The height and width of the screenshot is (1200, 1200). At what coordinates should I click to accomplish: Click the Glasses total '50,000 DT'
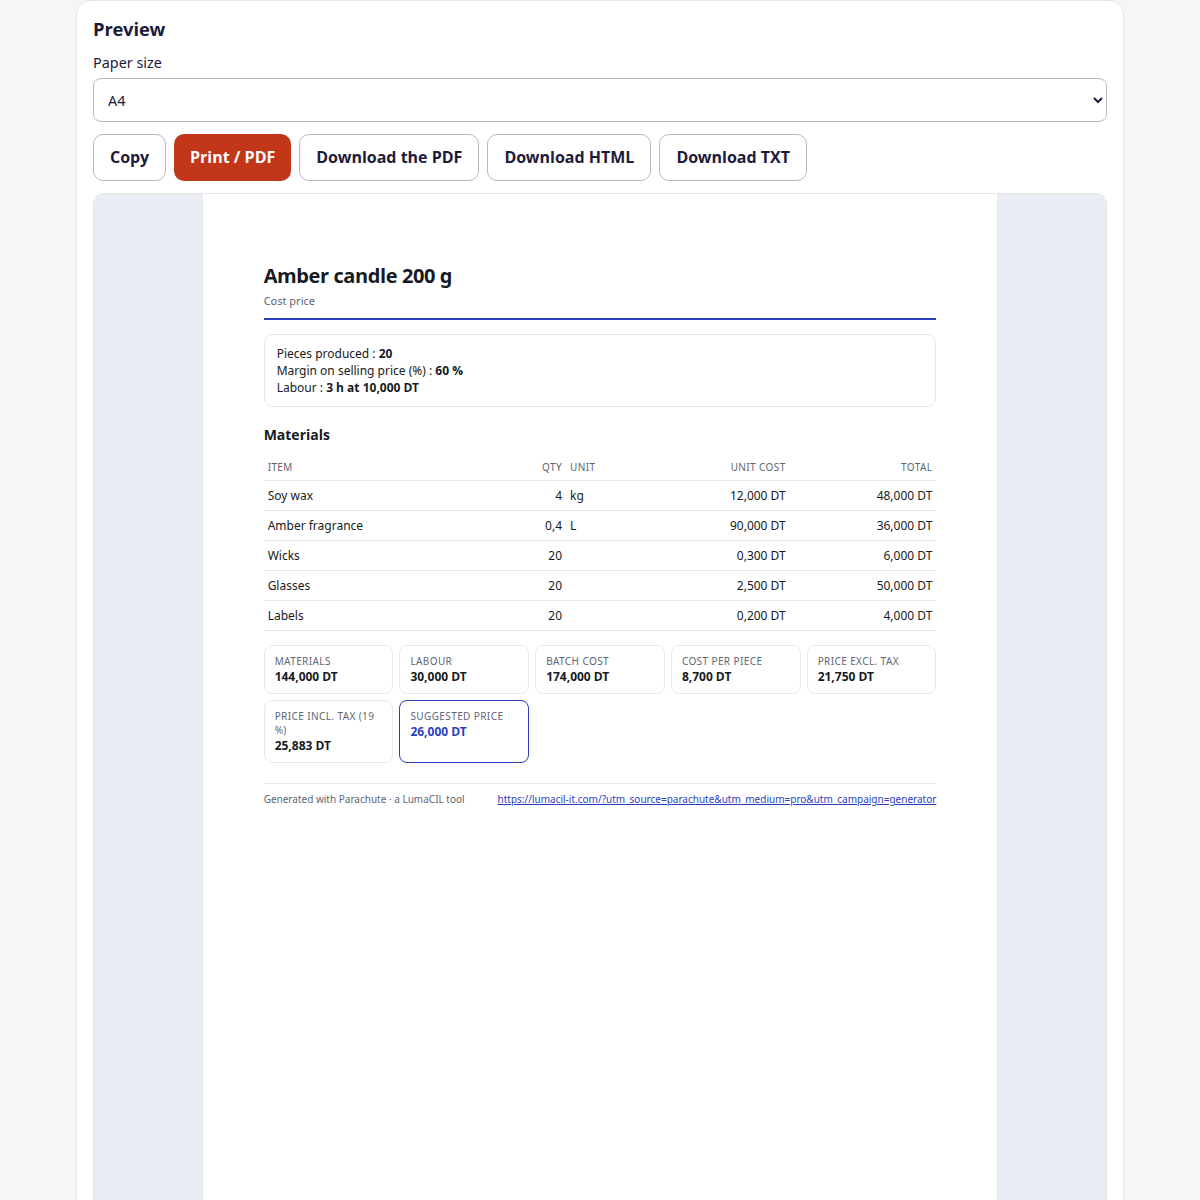(x=904, y=586)
